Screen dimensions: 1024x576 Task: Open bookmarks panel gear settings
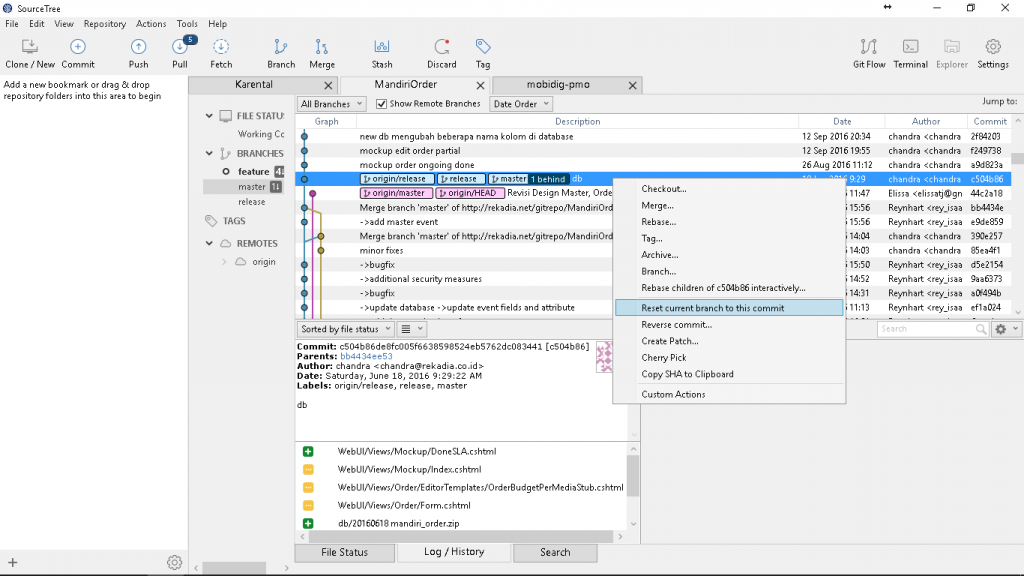coord(174,562)
